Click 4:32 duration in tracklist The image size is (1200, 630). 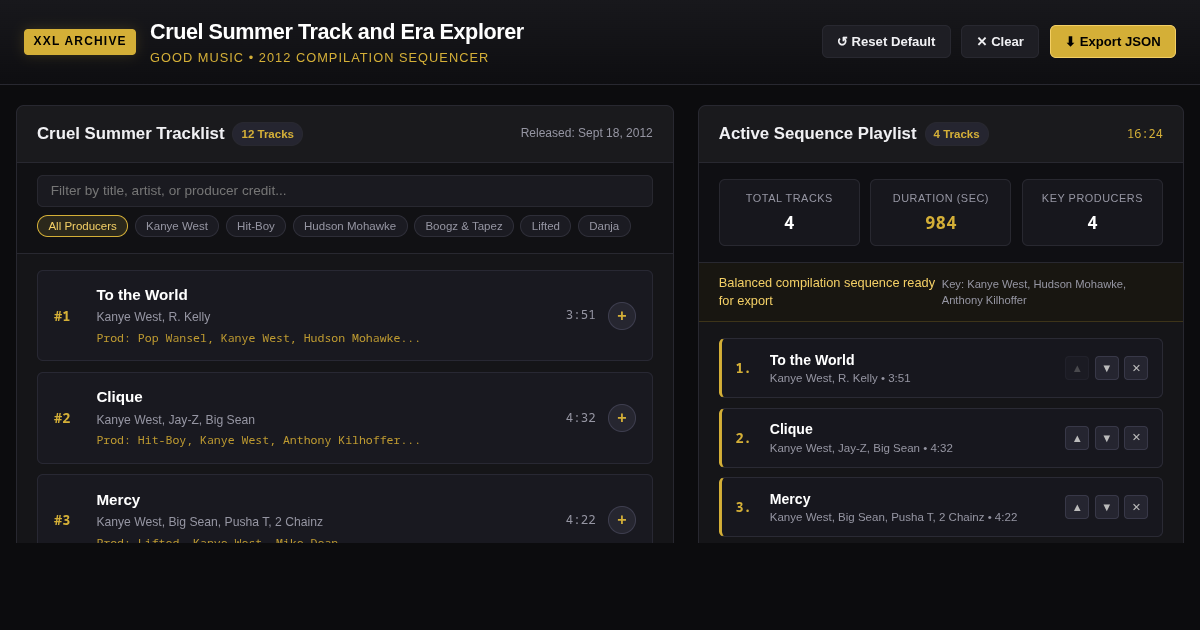tap(580, 418)
